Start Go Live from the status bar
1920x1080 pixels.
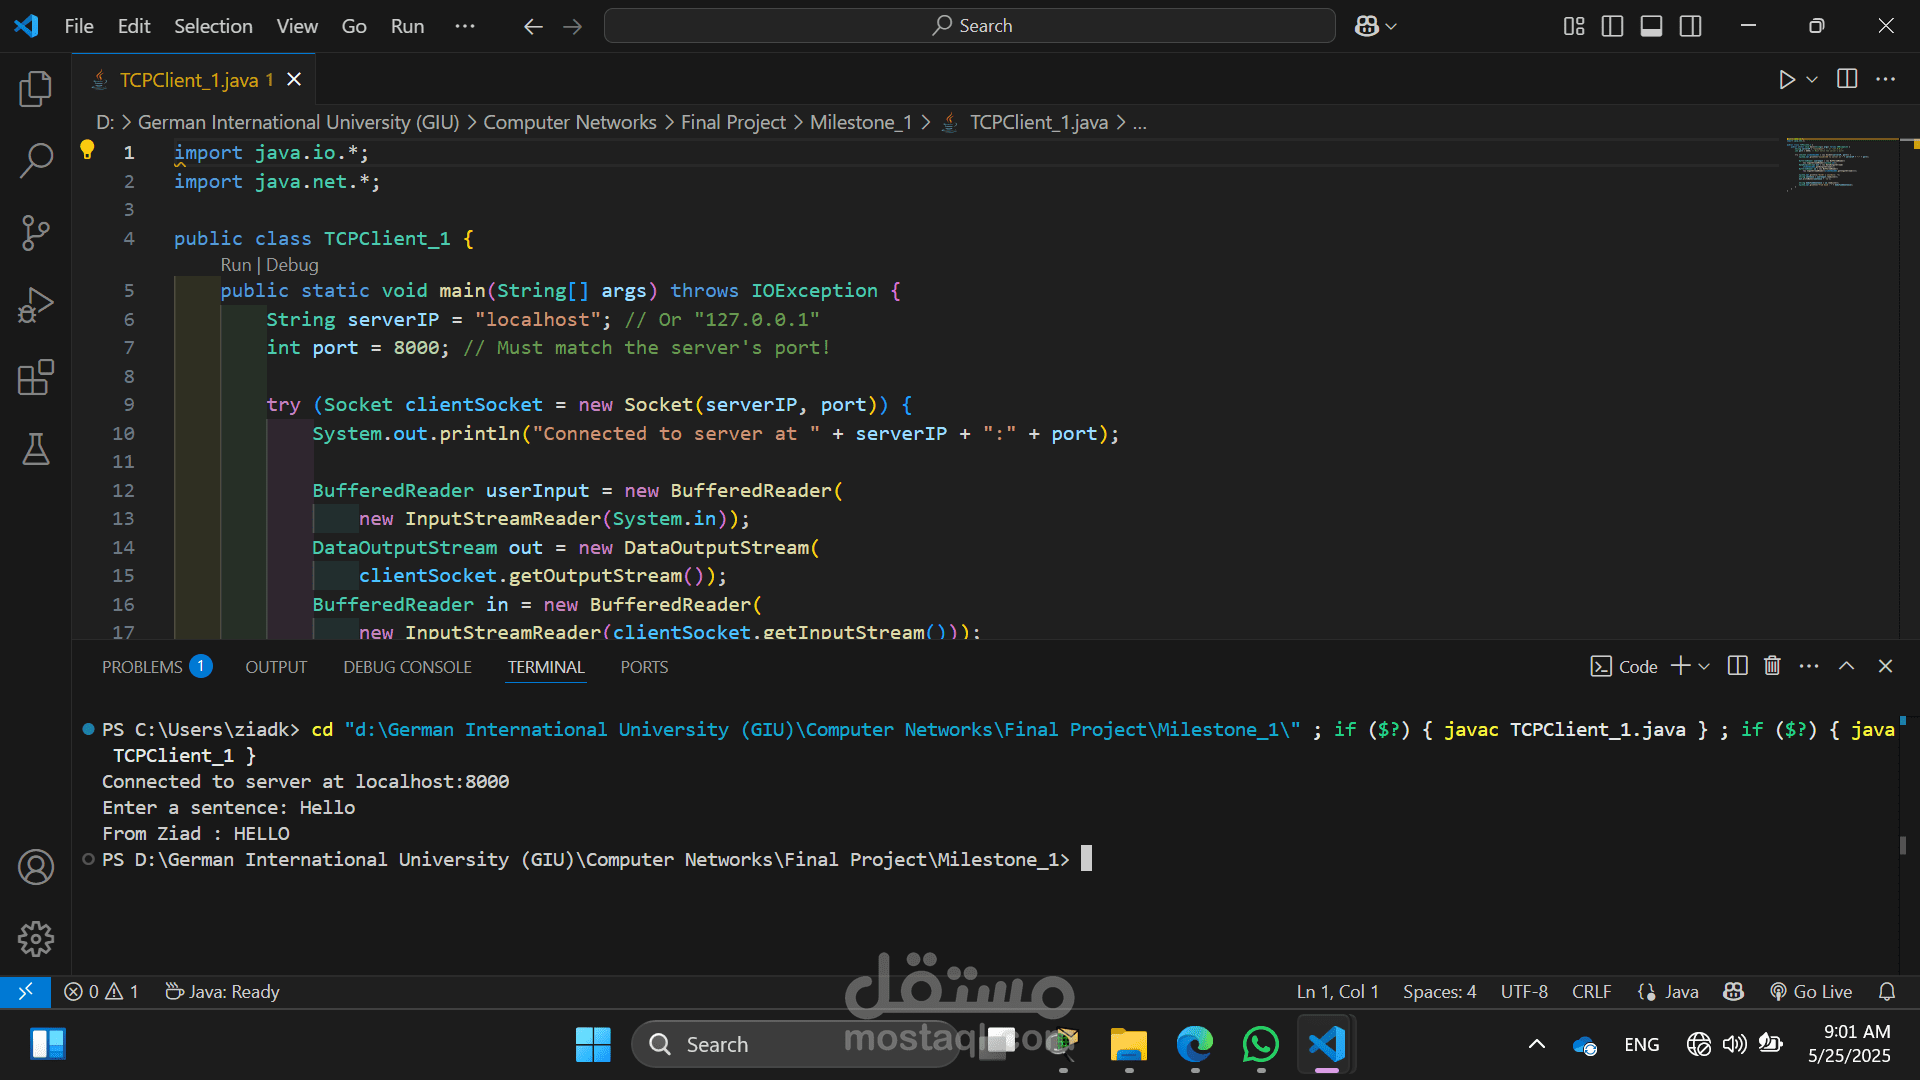[x=1811, y=991]
